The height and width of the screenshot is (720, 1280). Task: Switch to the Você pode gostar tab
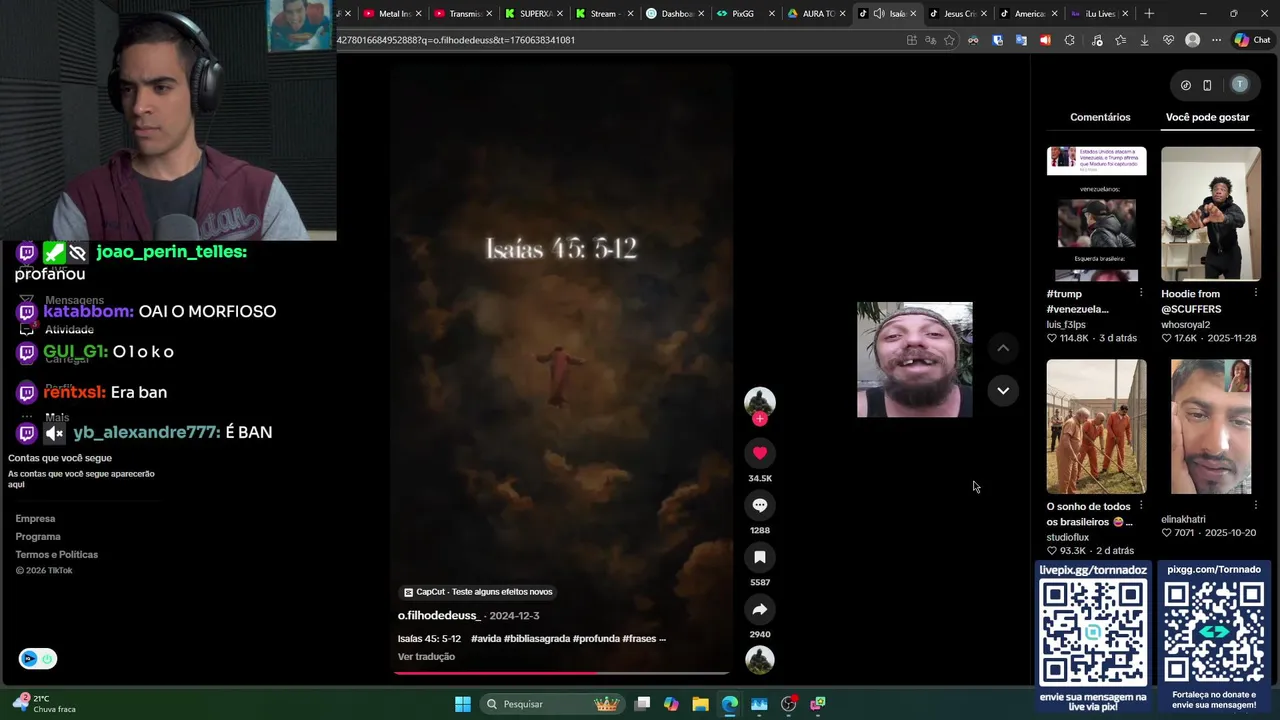[1207, 117]
